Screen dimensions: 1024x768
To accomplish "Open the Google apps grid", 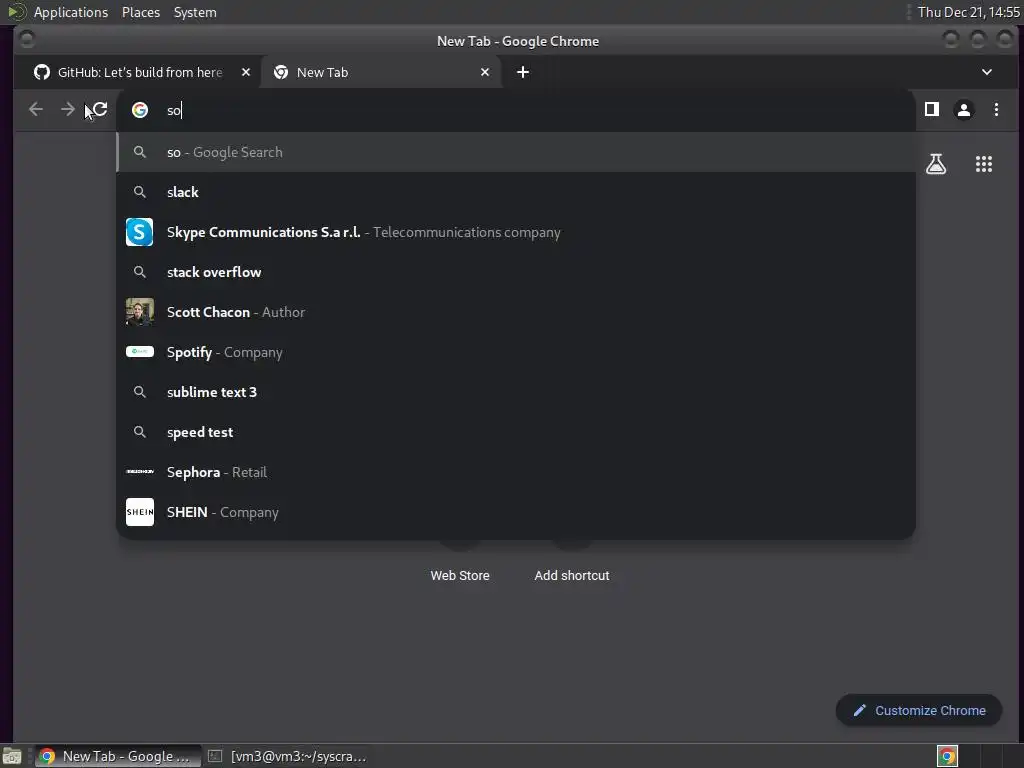I will tap(984, 164).
